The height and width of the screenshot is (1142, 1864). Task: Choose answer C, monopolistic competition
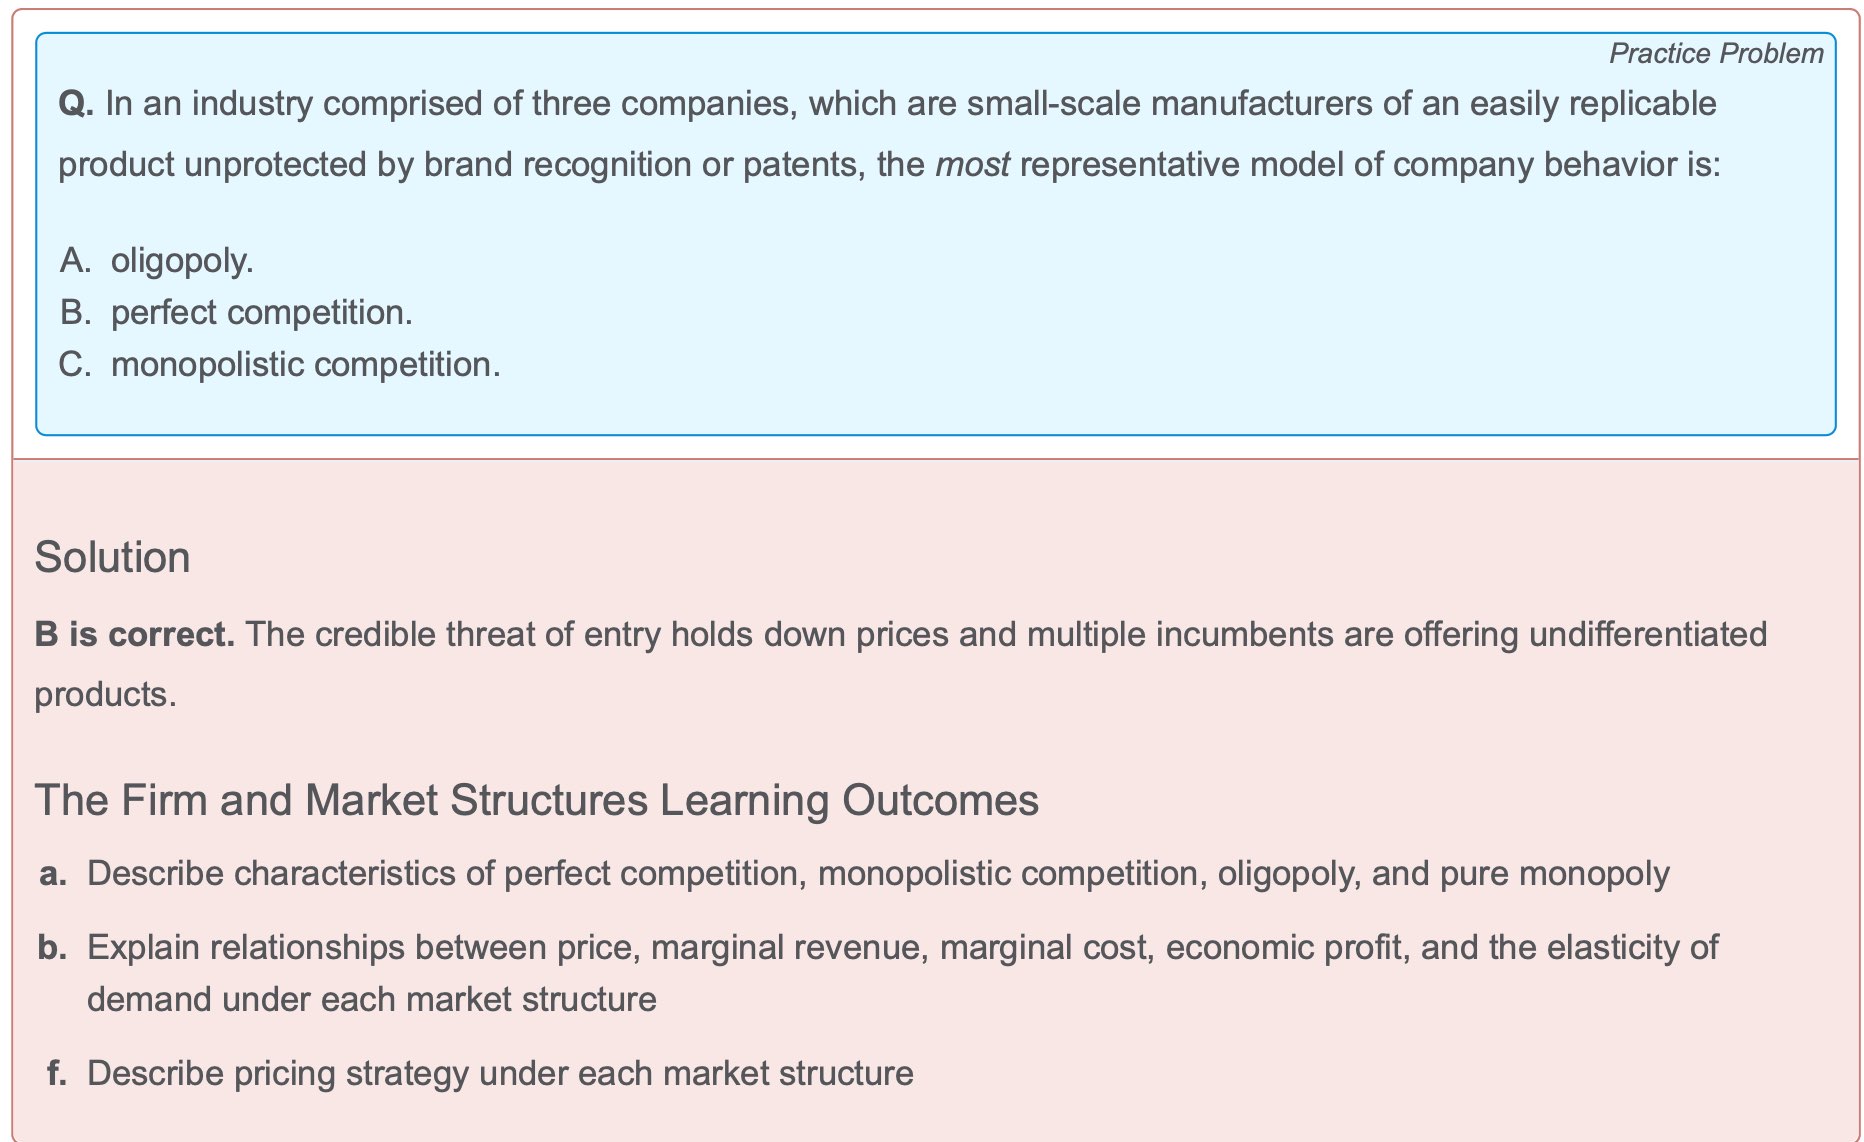pos(304,364)
